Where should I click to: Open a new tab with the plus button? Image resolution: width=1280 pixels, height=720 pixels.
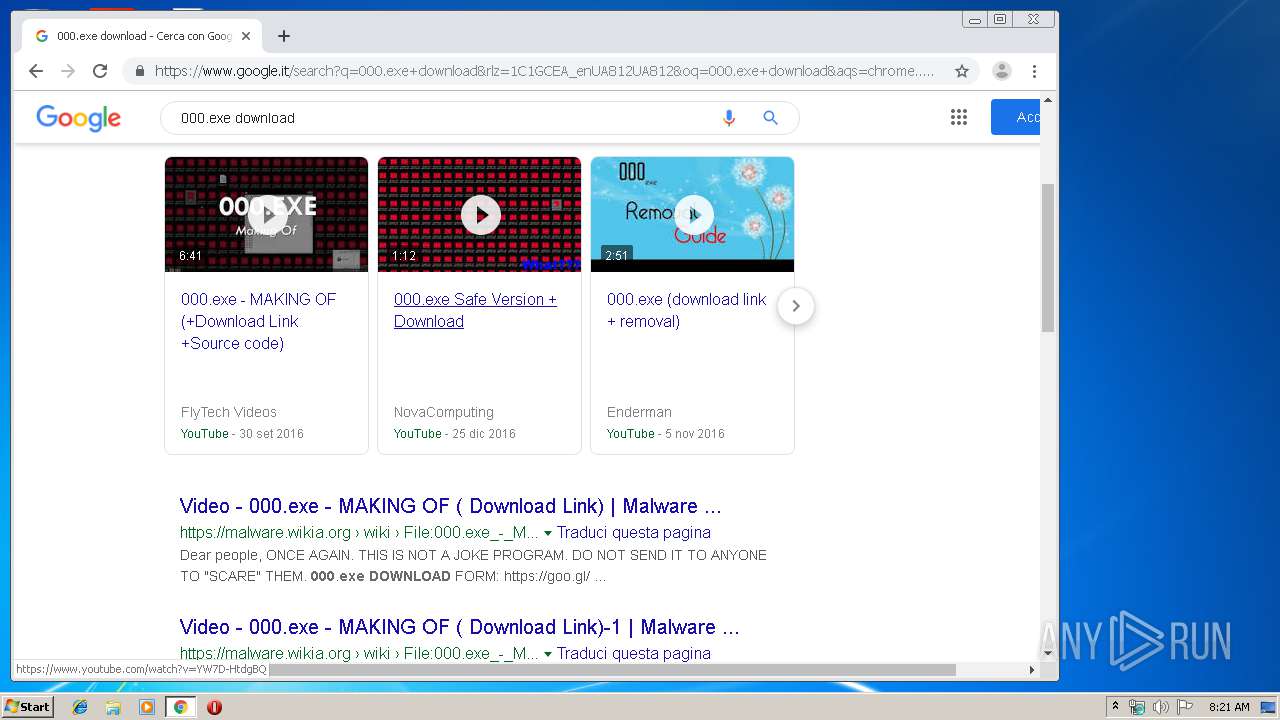pos(284,36)
